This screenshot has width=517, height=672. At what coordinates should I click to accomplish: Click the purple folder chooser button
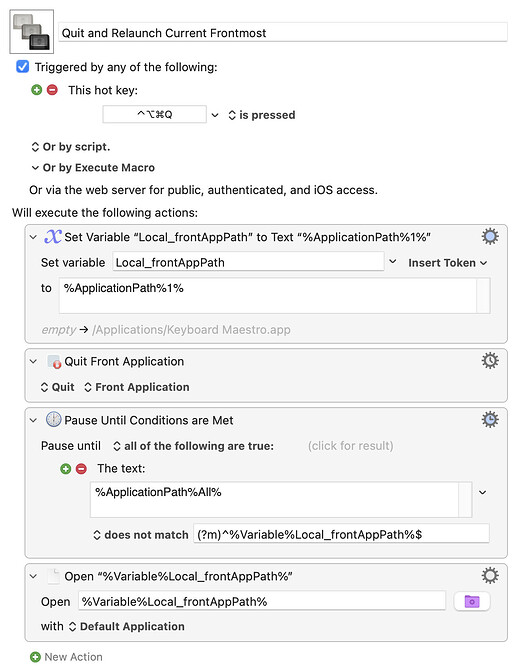pyautogui.click(x=472, y=601)
